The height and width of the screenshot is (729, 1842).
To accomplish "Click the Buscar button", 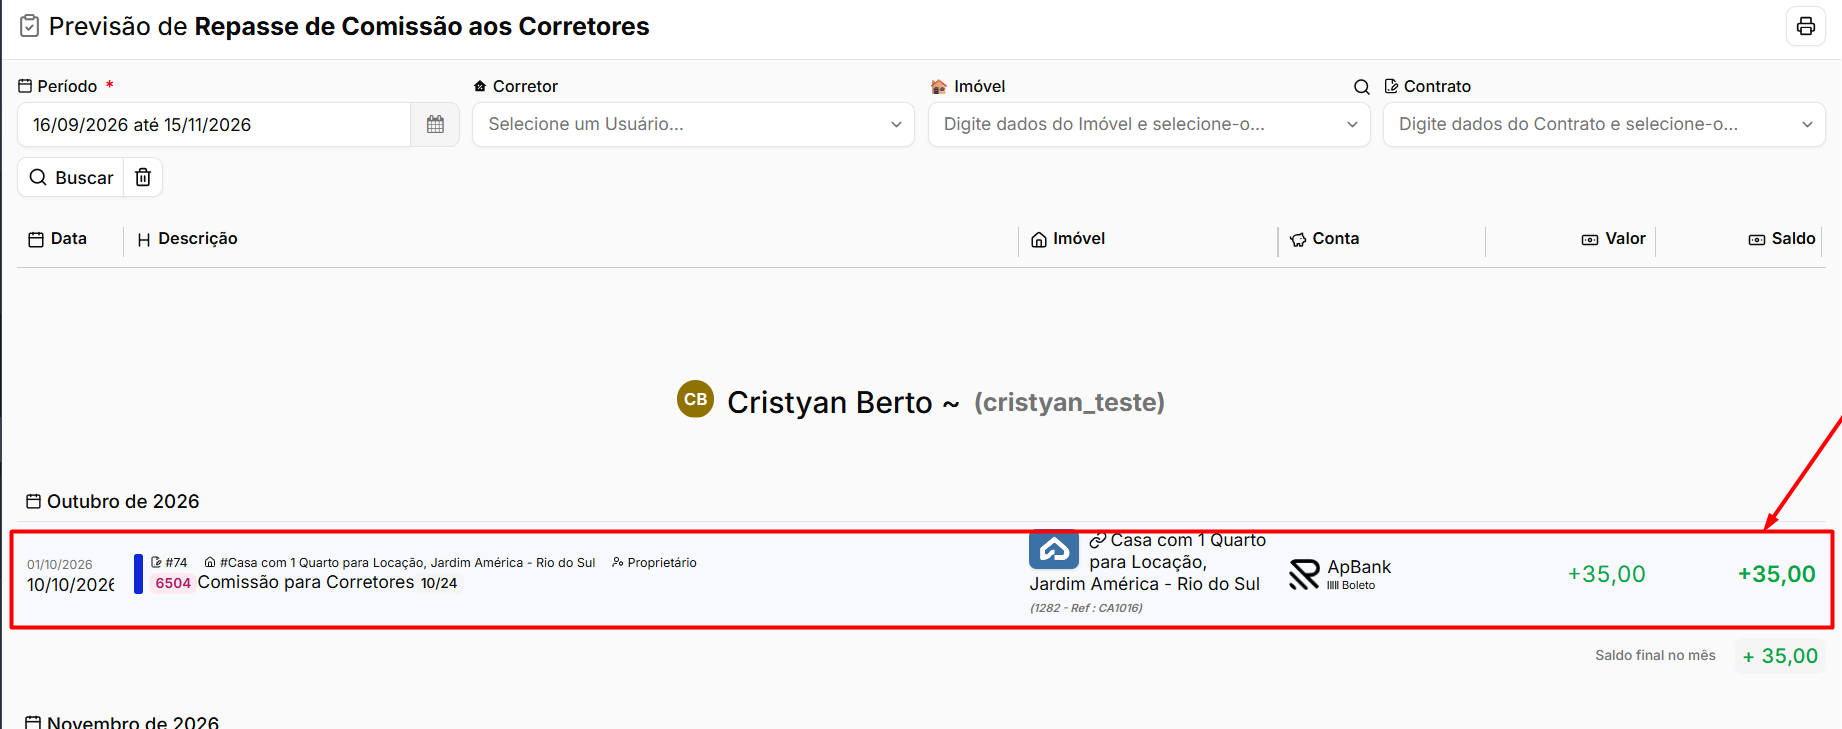I will [71, 177].
